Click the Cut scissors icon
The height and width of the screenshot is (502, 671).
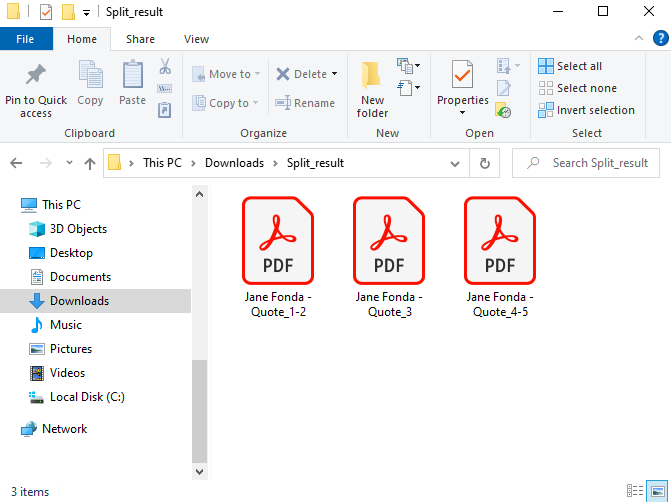(x=165, y=67)
